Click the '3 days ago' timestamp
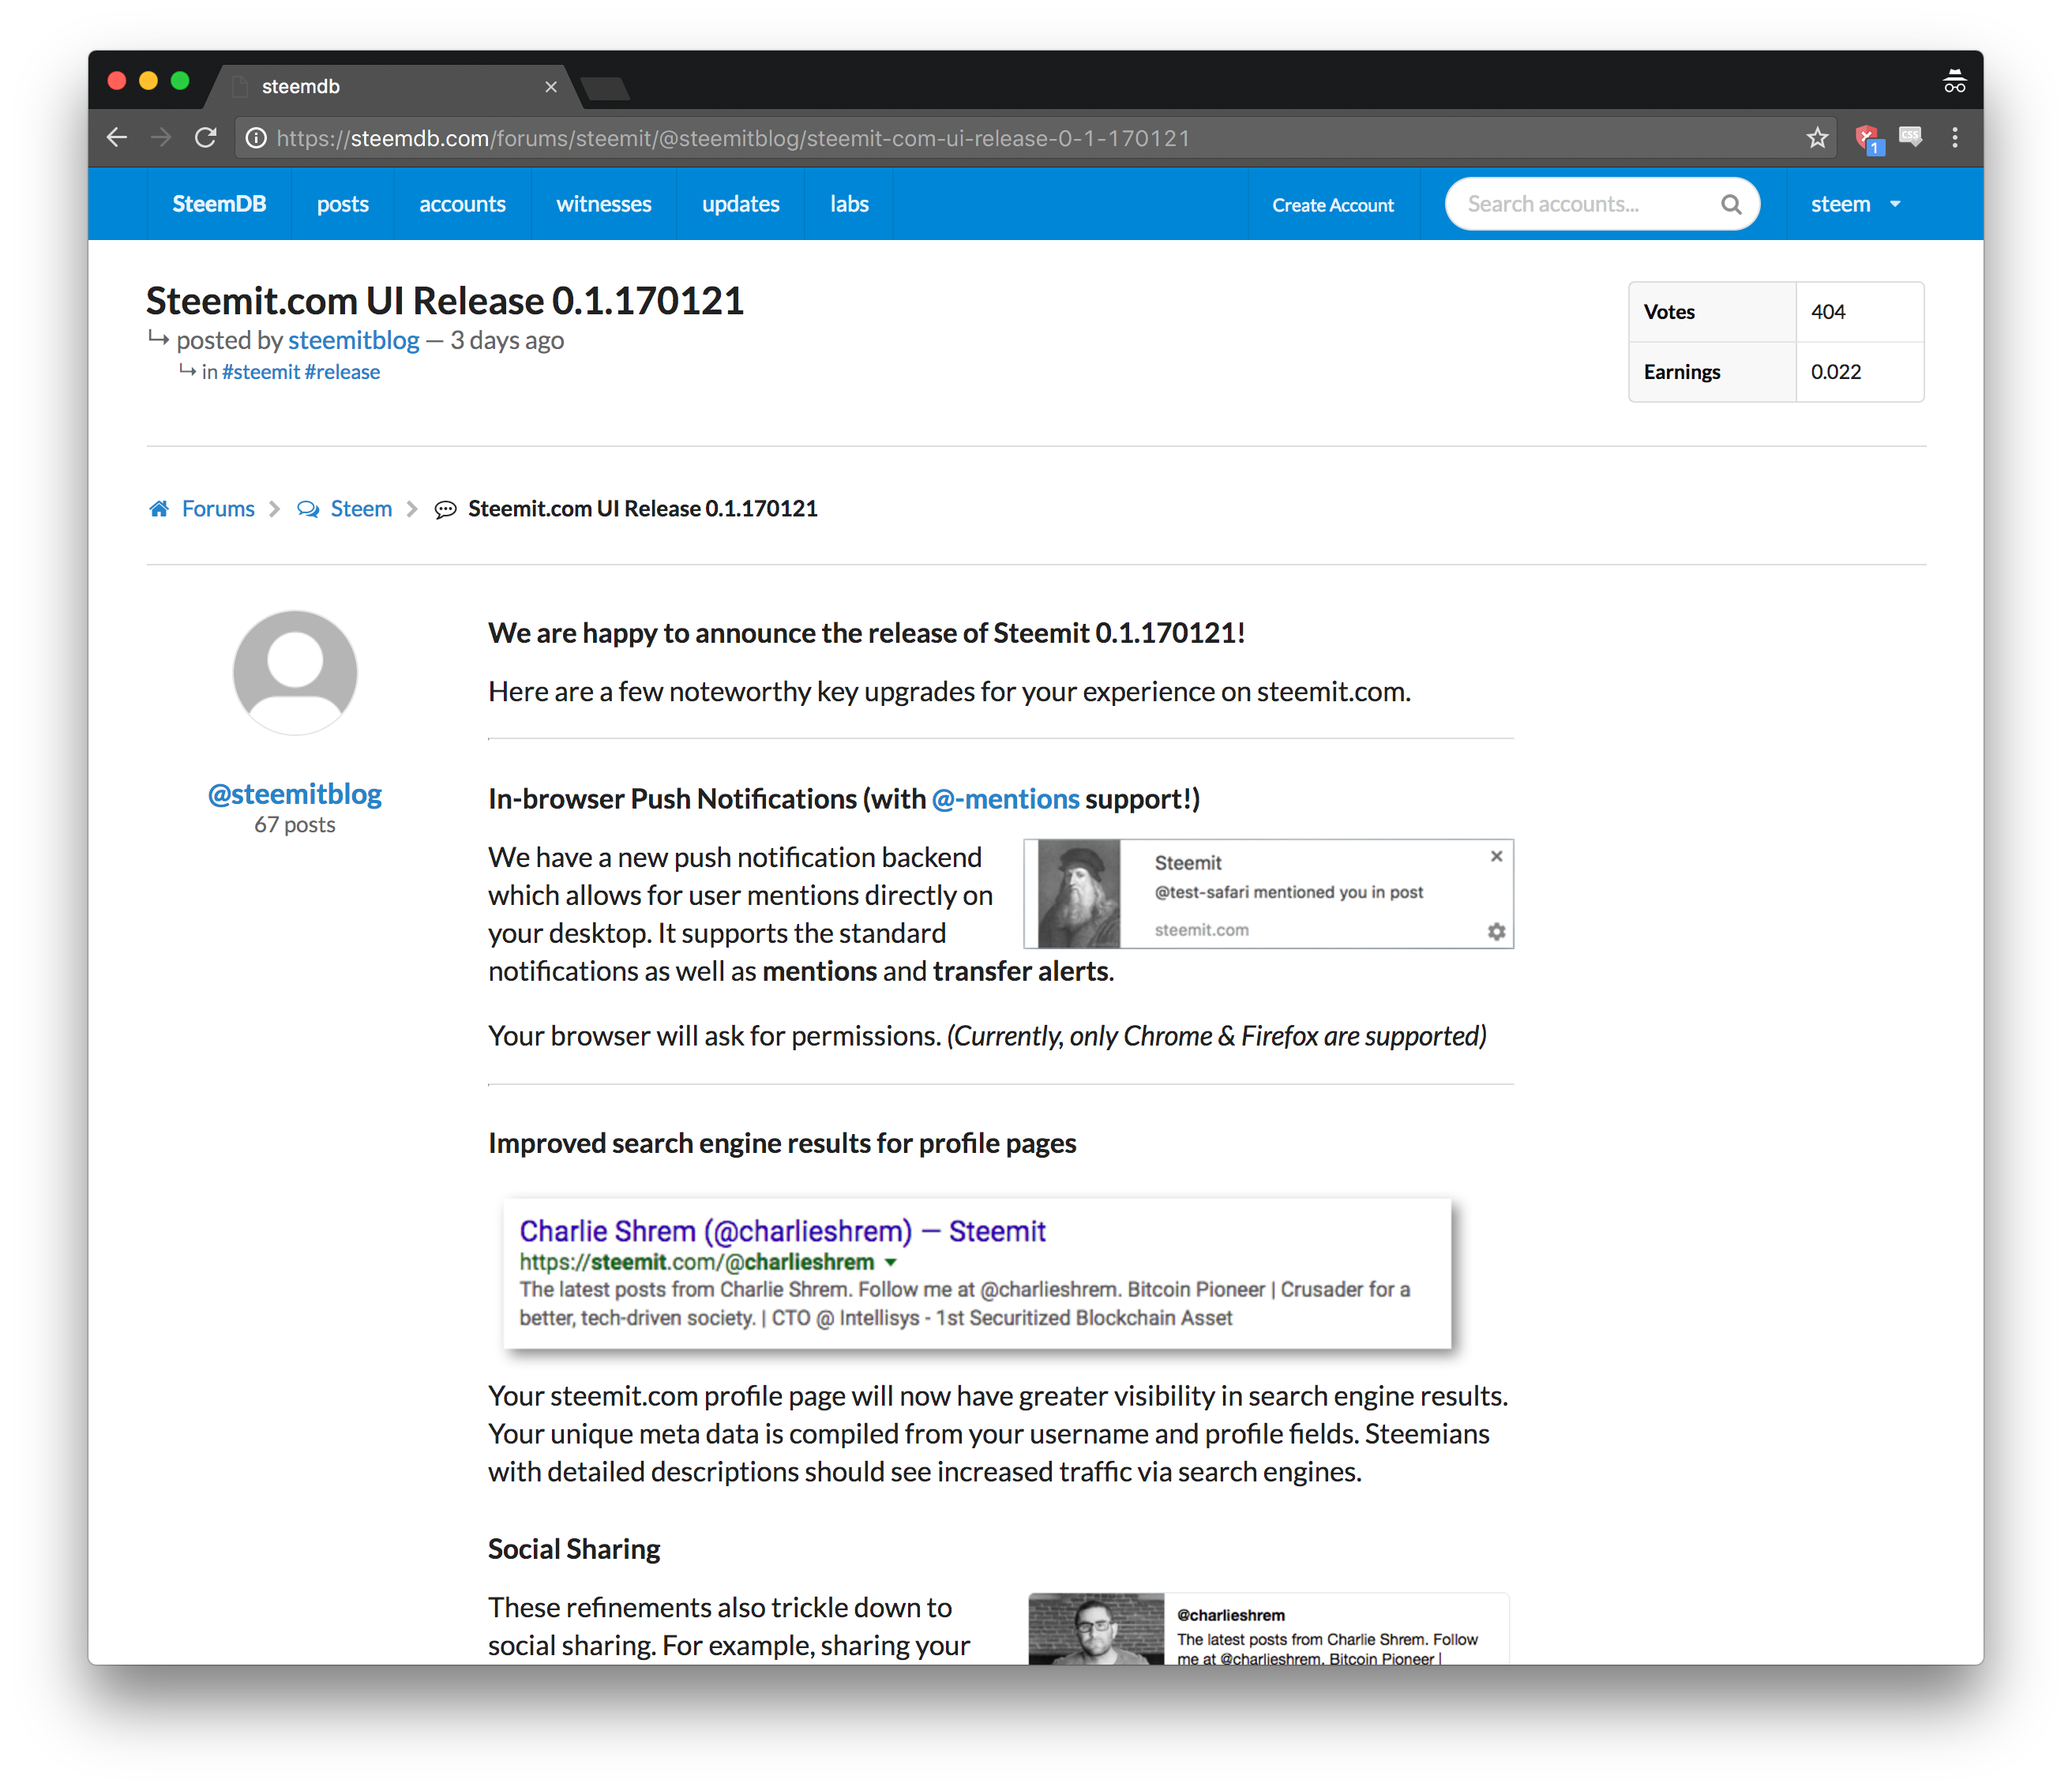 pyautogui.click(x=507, y=340)
